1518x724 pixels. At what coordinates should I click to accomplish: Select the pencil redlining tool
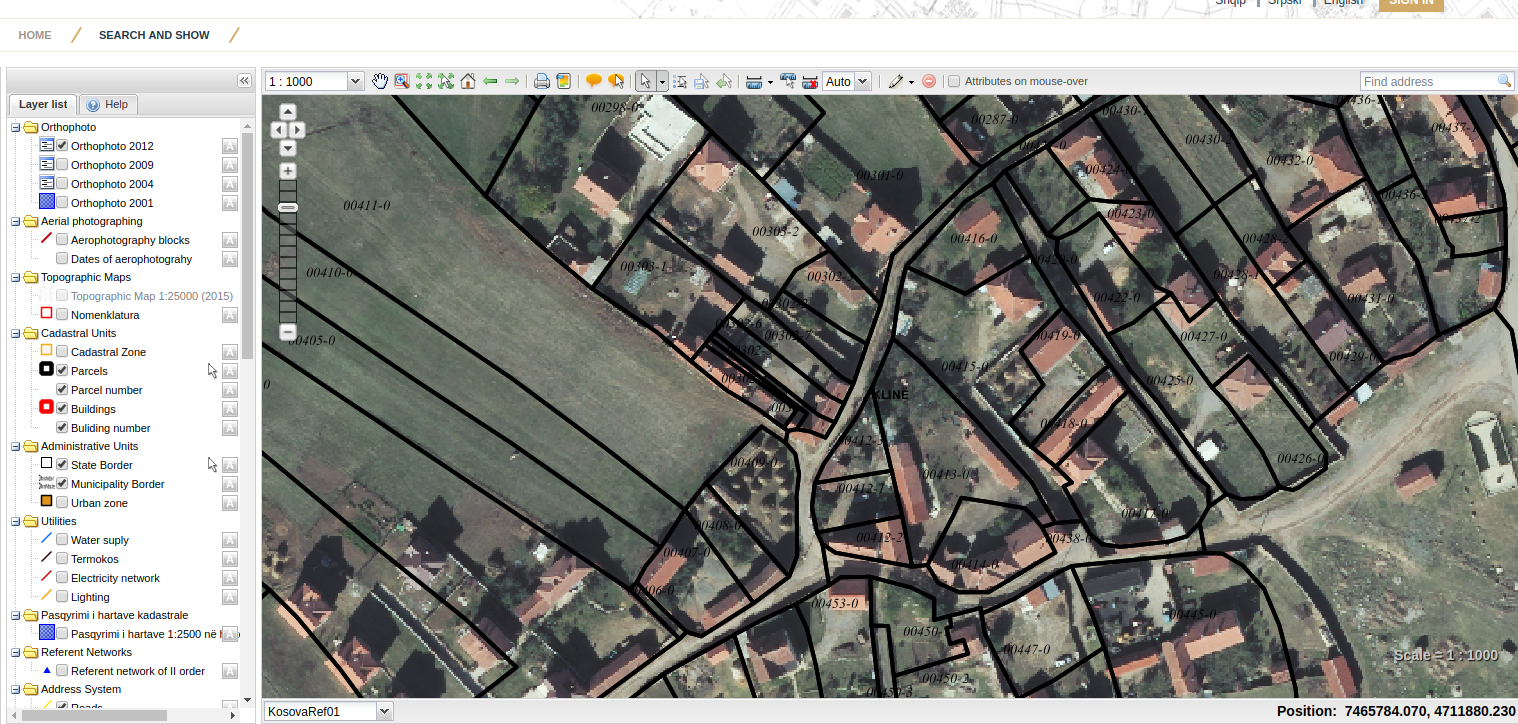pos(896,81)
